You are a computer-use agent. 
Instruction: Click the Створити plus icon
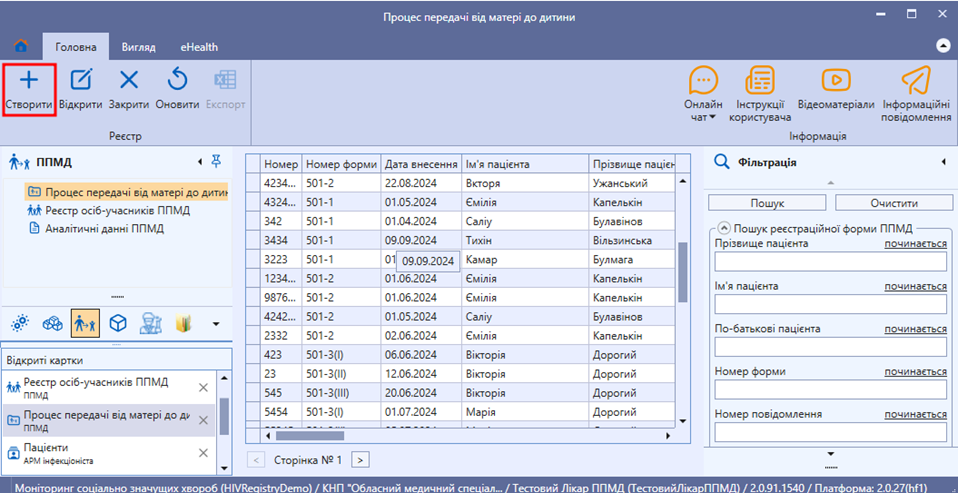tap(29, 80)
